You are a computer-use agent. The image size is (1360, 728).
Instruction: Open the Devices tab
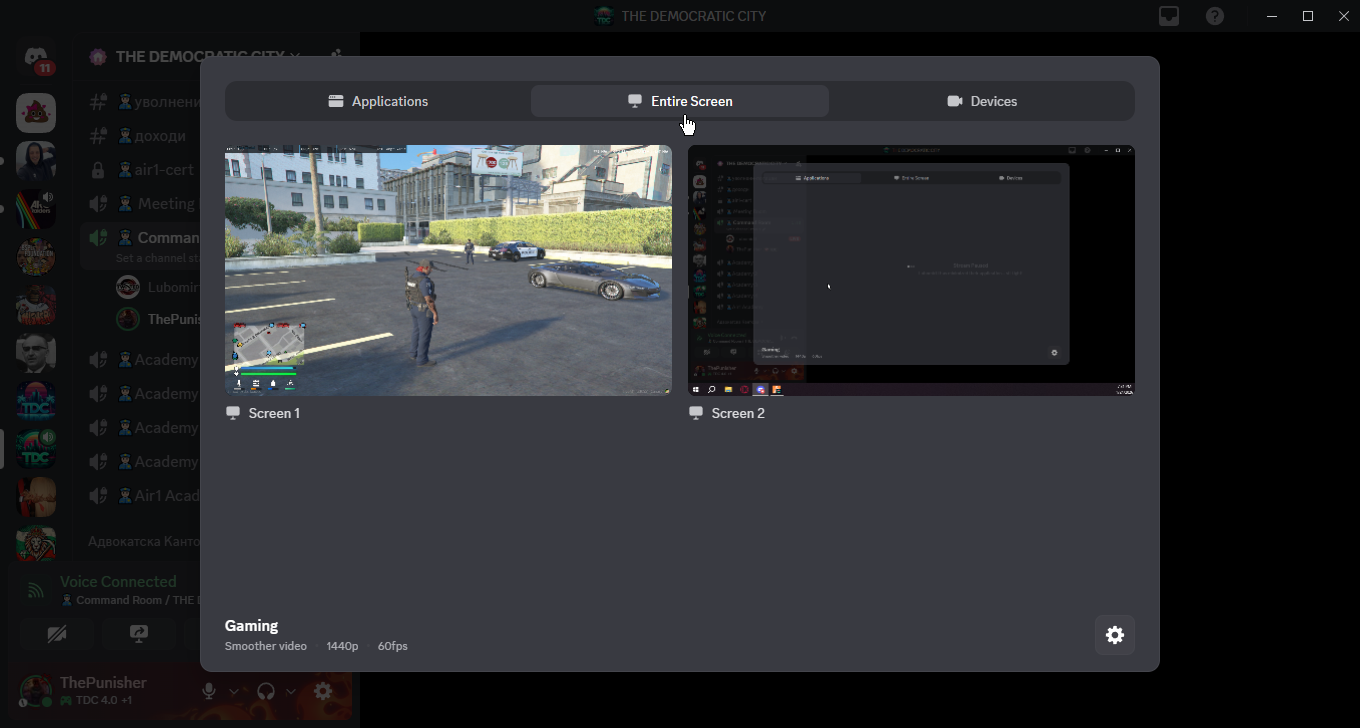coord(982,101)
